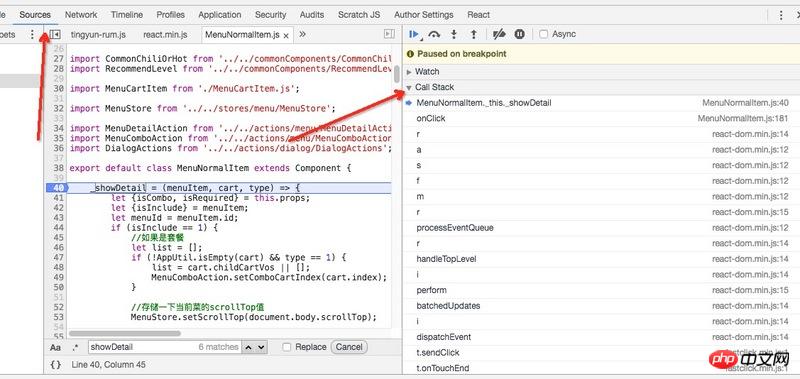800x379 pixels.
Task: Go to next search match
Action: (261, 347)
